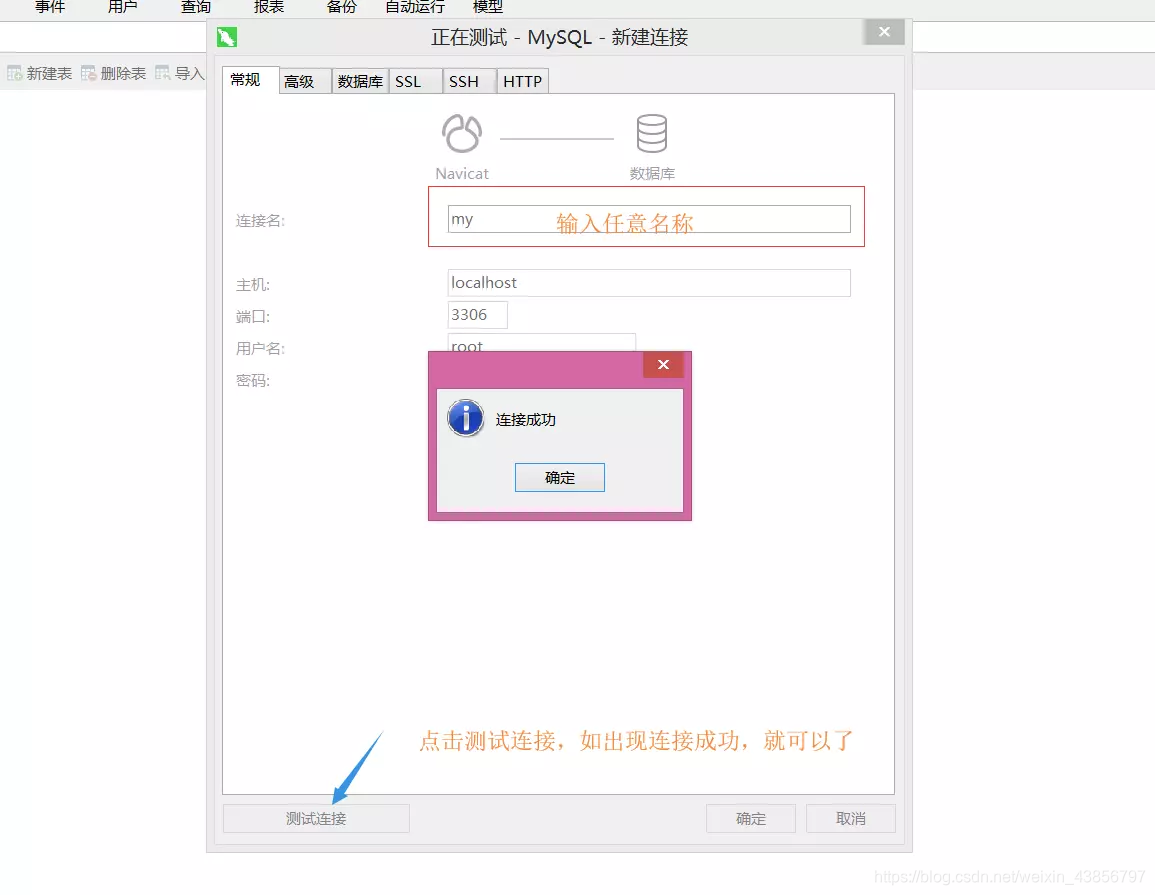Open the SSH settings tab
The height and width of the screenshot is (895, 1155).
pyautogui.click(x=466, y=81)
